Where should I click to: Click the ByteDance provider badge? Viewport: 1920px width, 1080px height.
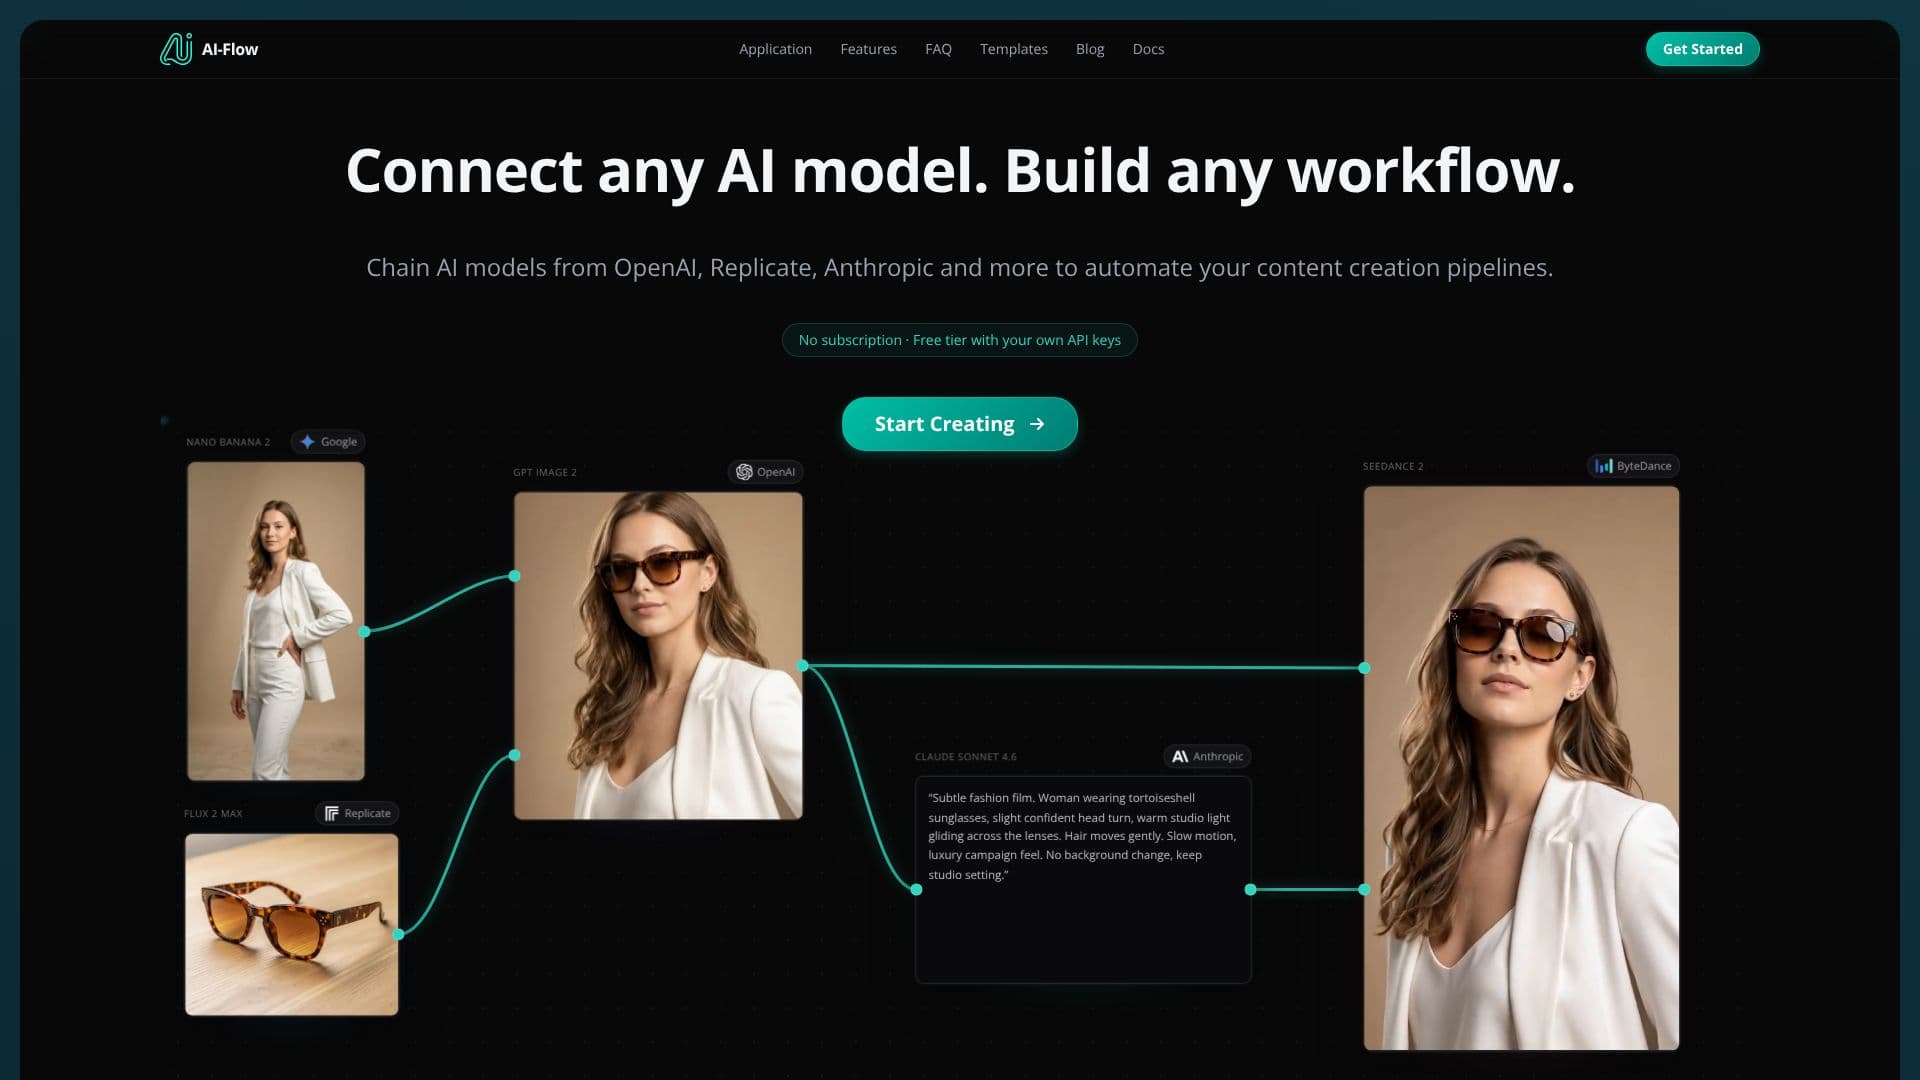1633,466
